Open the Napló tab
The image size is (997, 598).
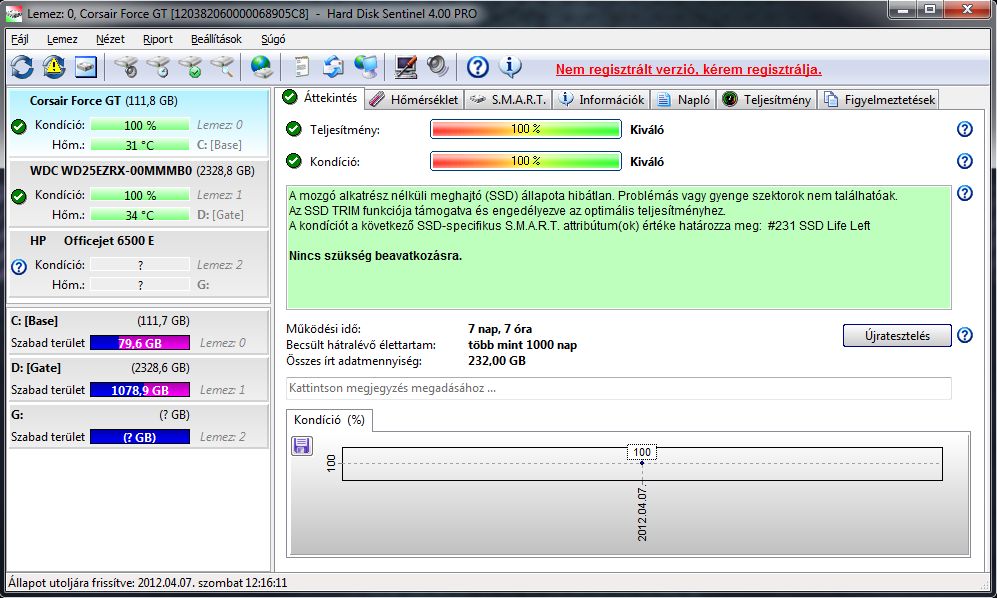(684, 99)
